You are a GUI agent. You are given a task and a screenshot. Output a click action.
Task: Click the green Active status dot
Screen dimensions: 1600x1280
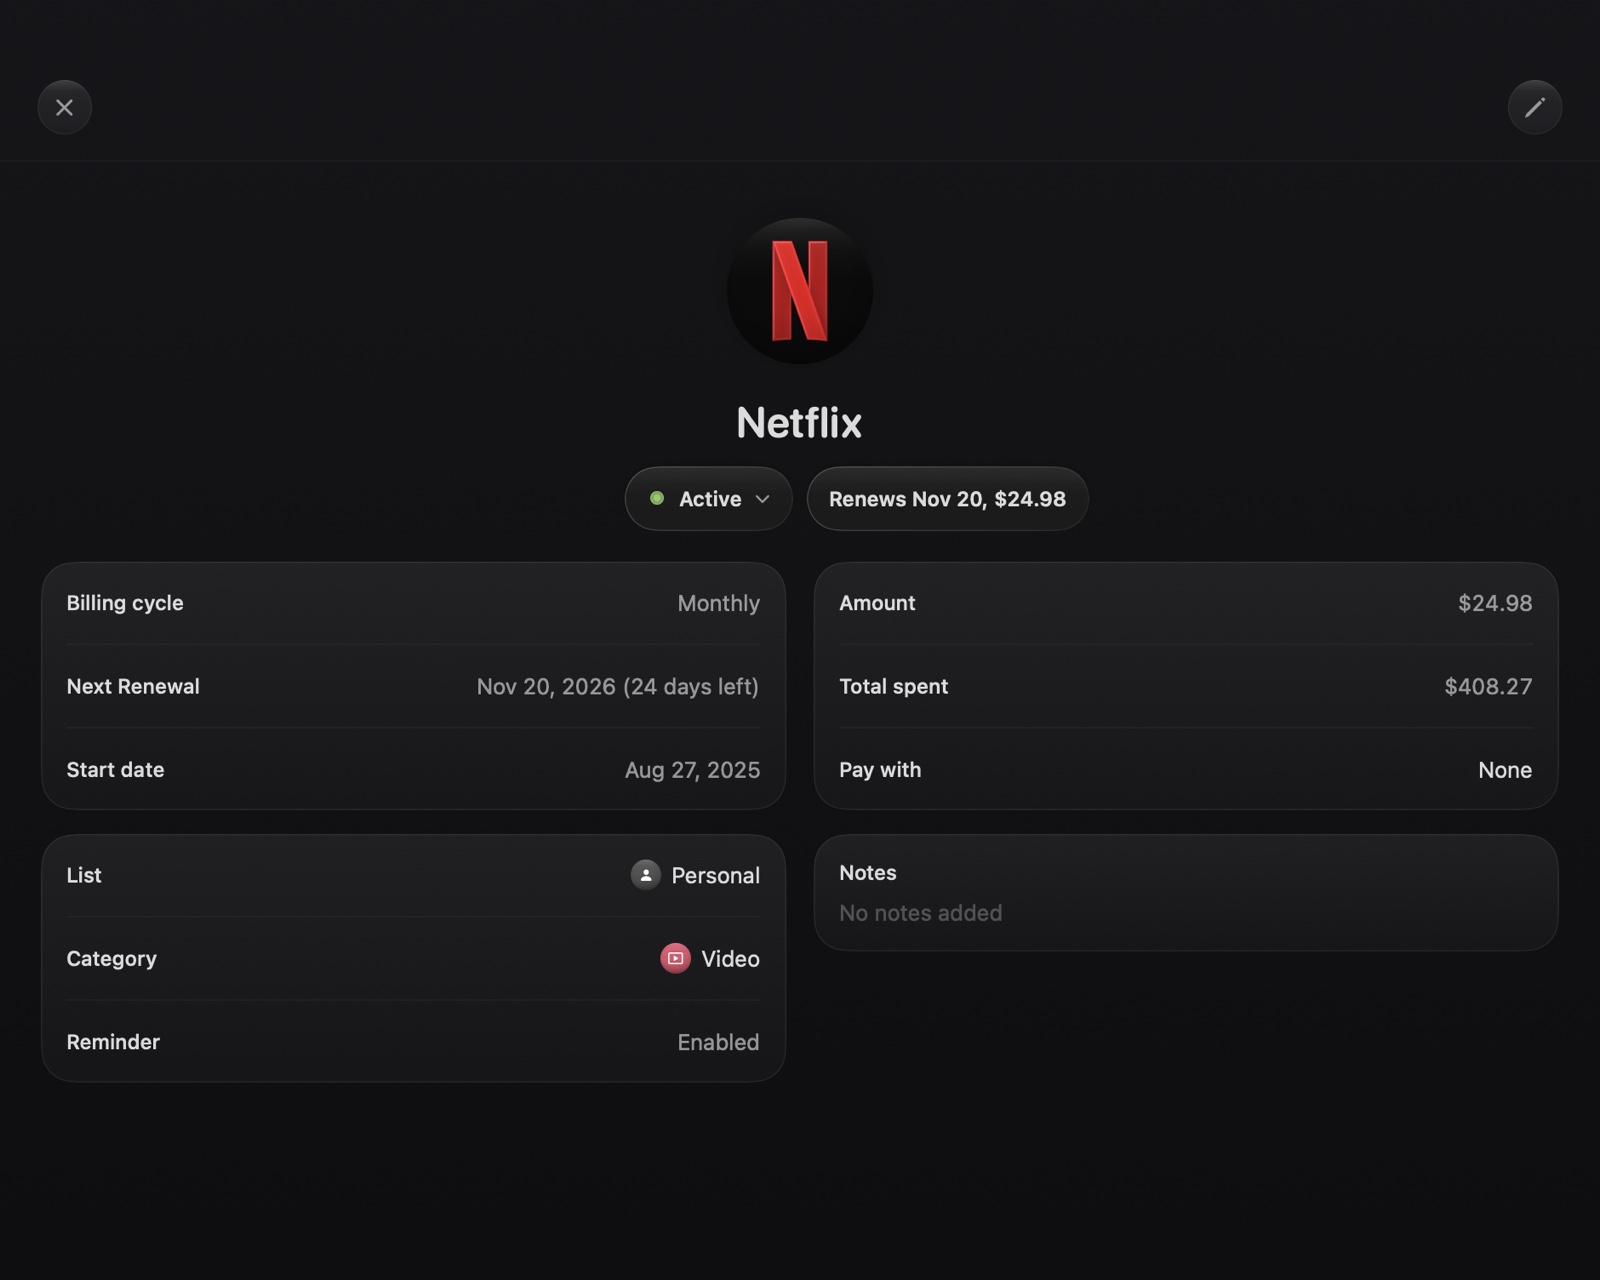(x=657, y=498)
